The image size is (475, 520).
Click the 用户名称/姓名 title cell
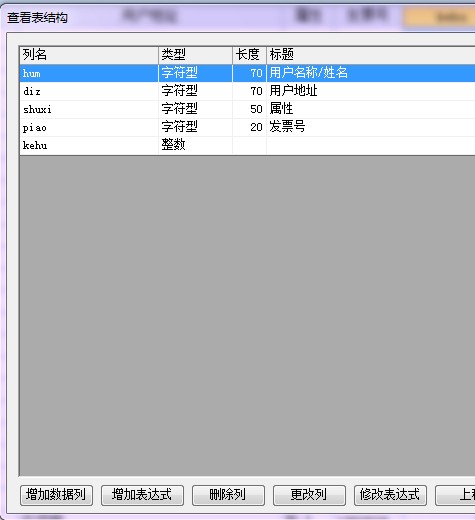click(371, 73)
